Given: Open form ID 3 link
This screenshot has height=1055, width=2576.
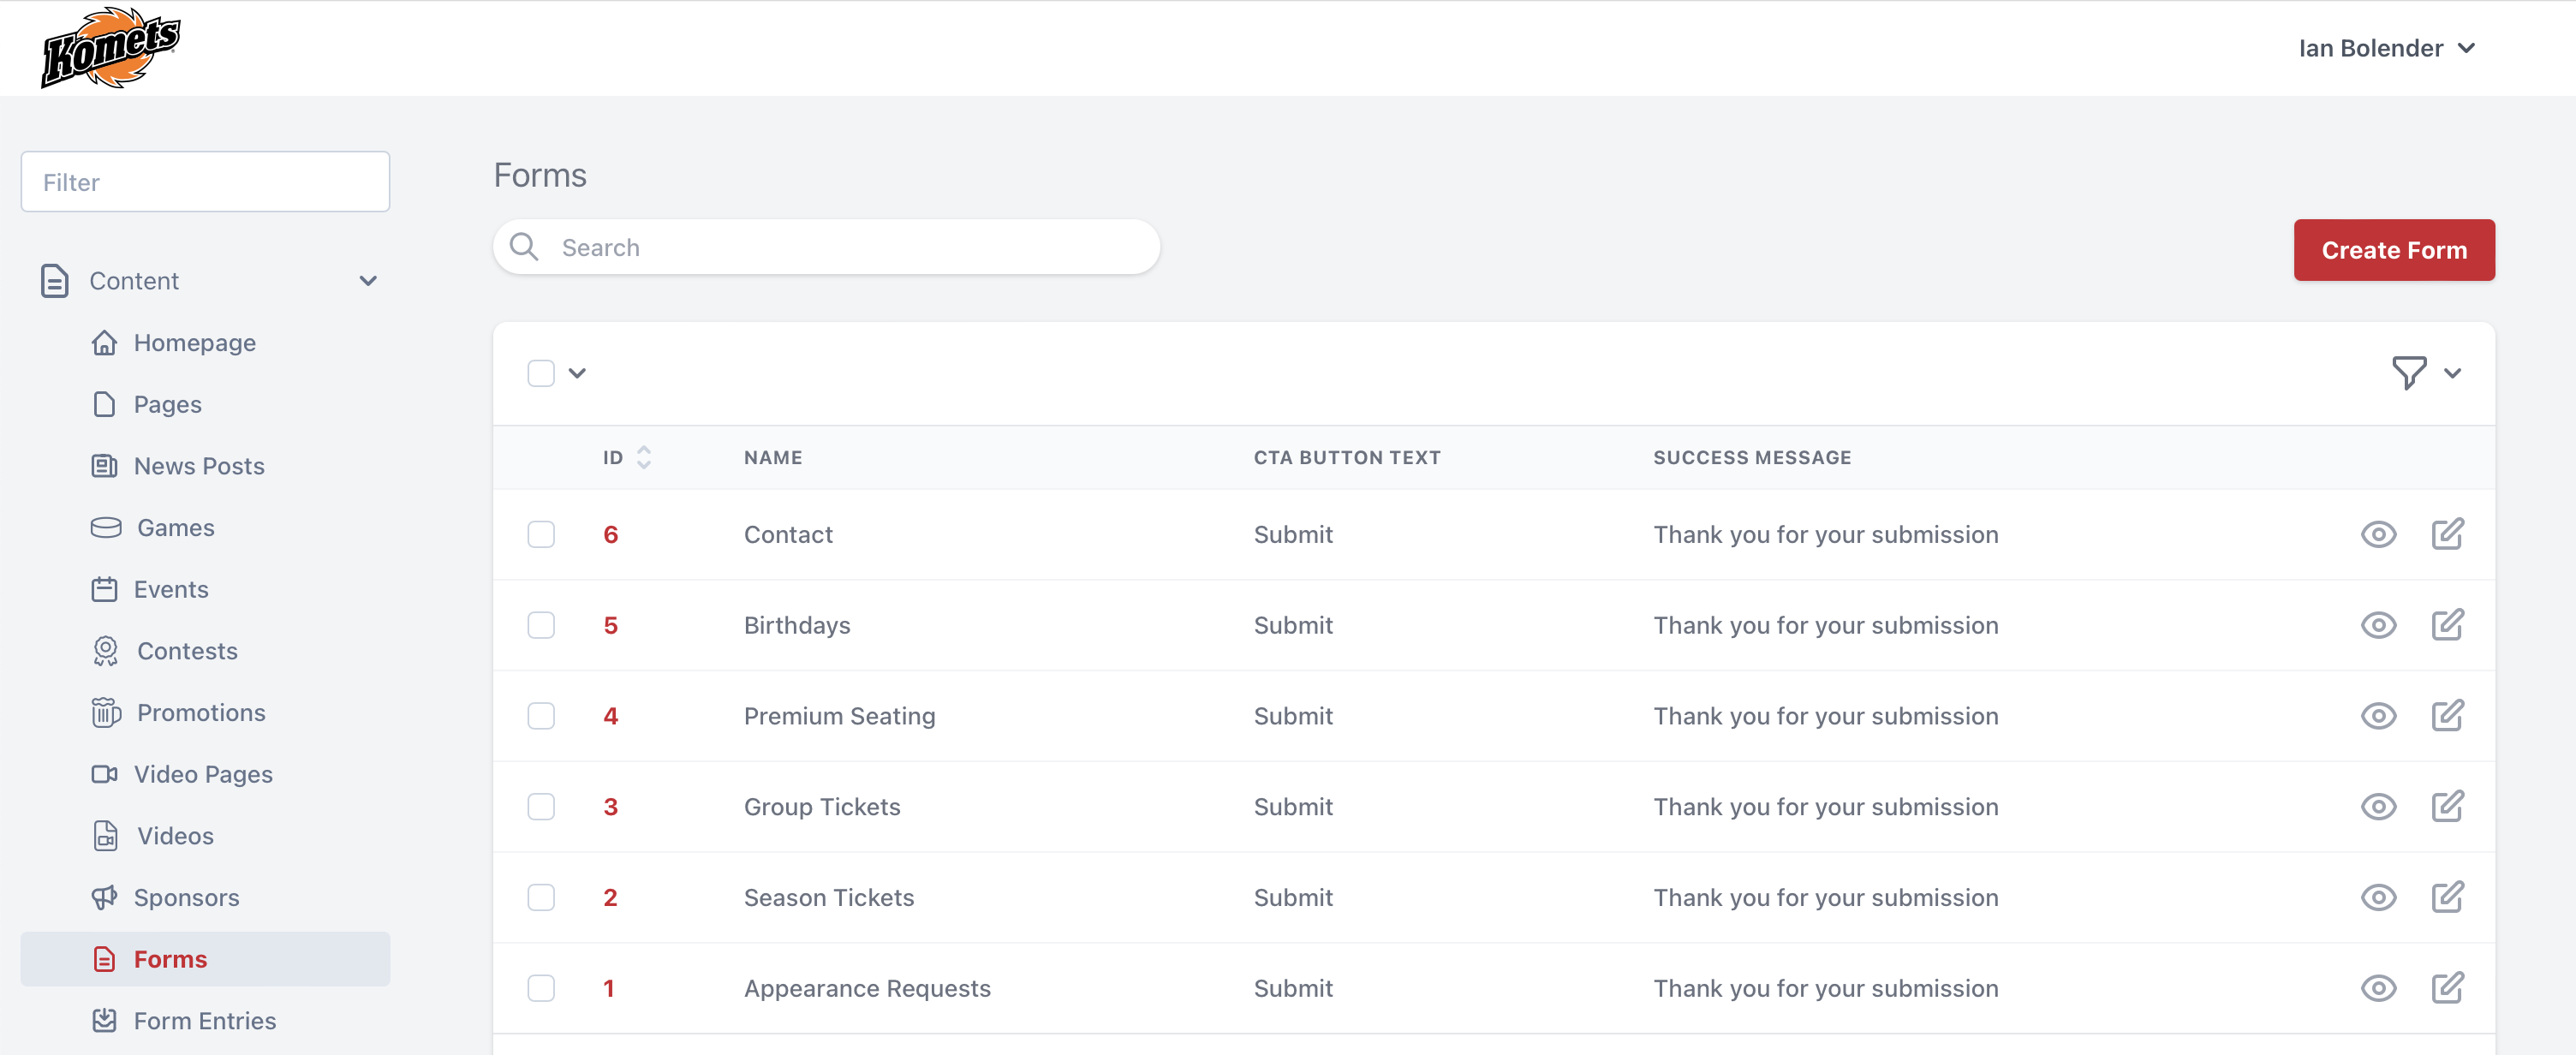Looking at the screenshot, I should coord(611,806).
